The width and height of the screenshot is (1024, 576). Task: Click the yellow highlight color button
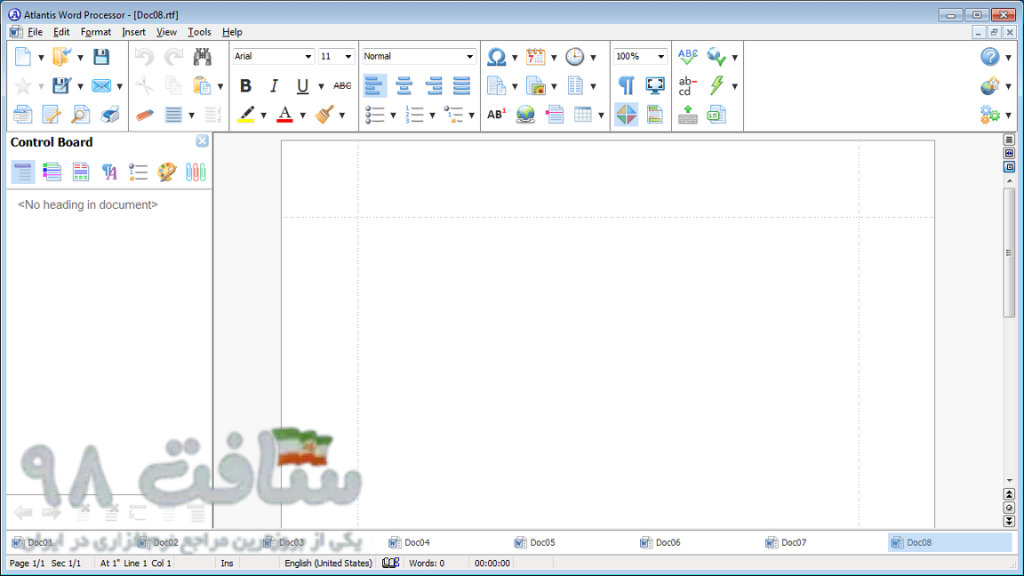click(246, 115)
